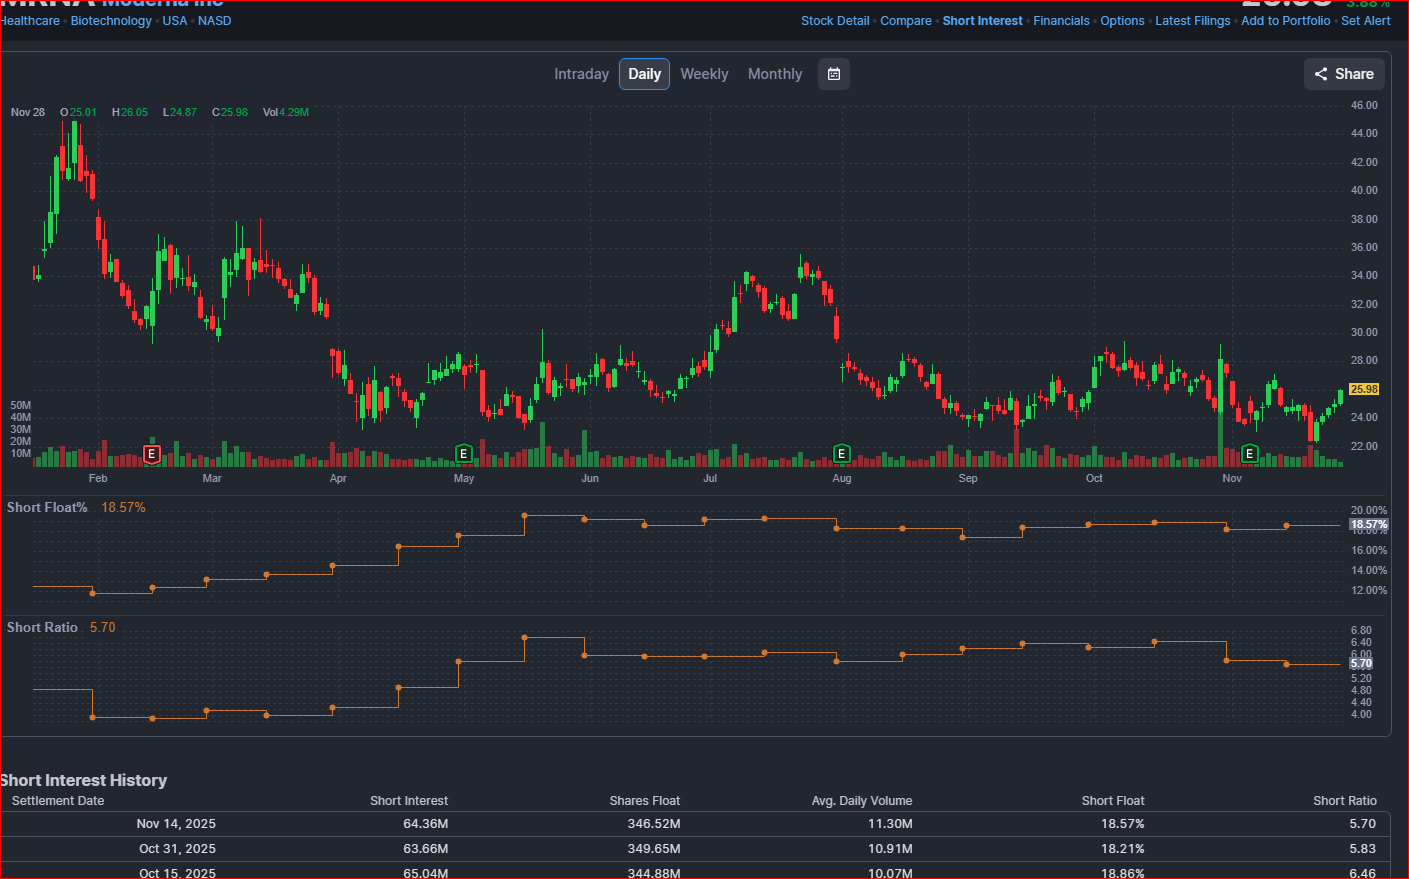Click the November earnings E marker
The width and height of the screenshot is (1409, 879).
tap(1249, 454)
